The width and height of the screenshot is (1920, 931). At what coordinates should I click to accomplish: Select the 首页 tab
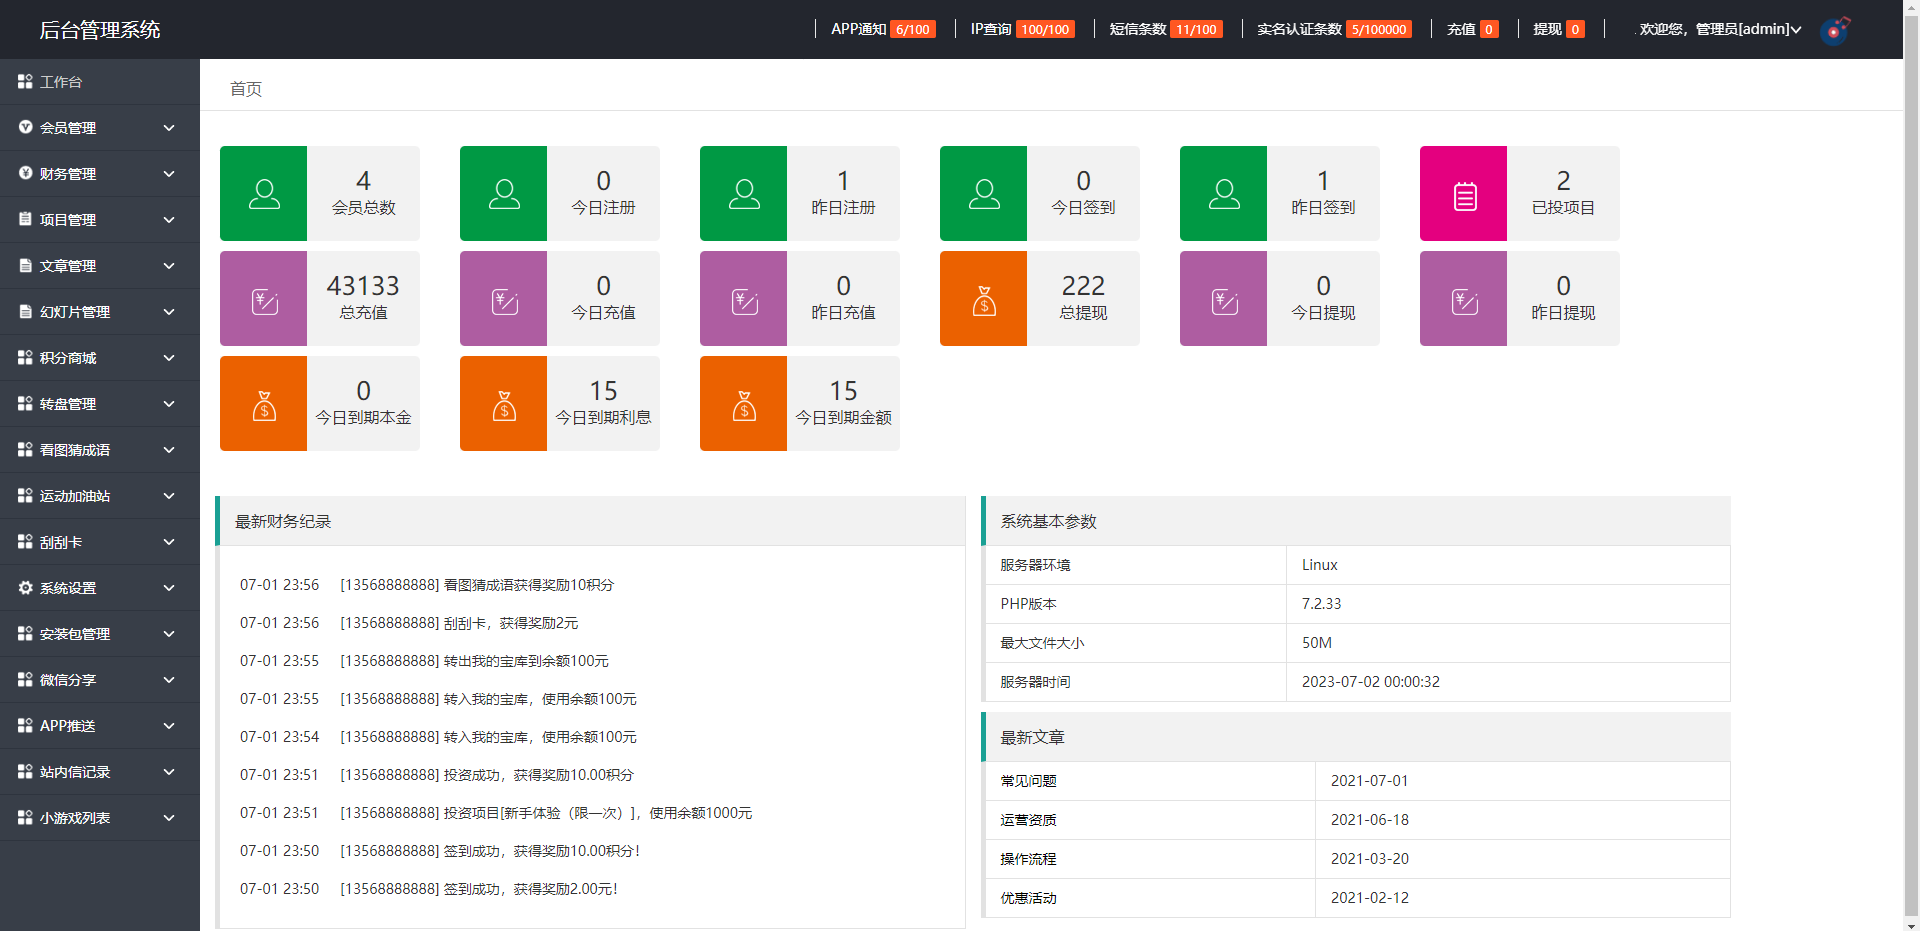246,89
